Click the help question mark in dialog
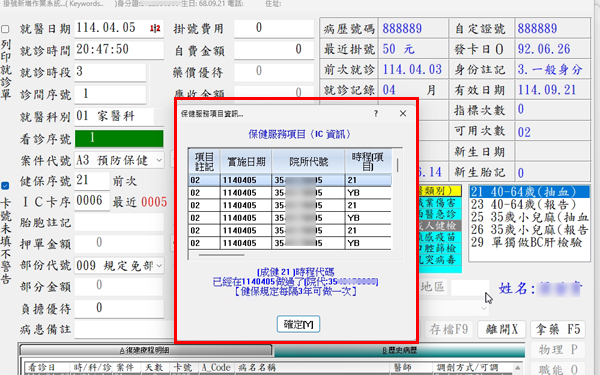The height and width of the screenshot is (375, 600). pos(376,114)
